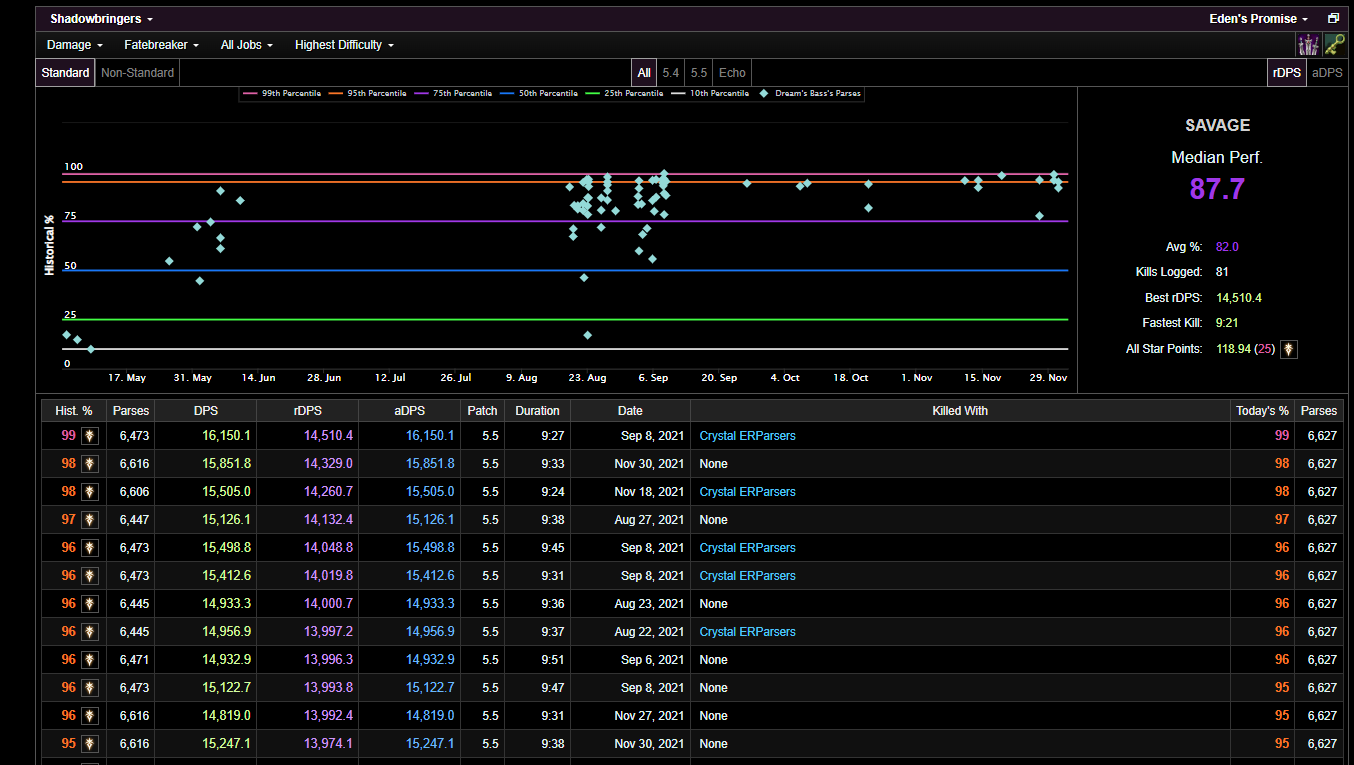This screenshot has height=765, width=1354.
Task: Click the golden key icon
Action: 1334,44
